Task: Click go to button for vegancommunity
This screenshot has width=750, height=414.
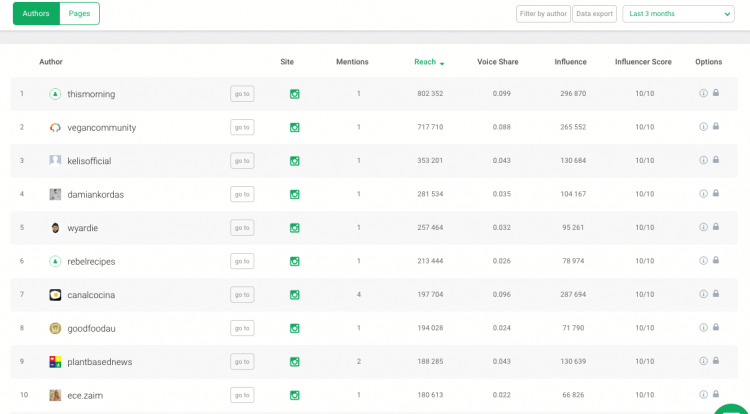Action: point(242,127)
